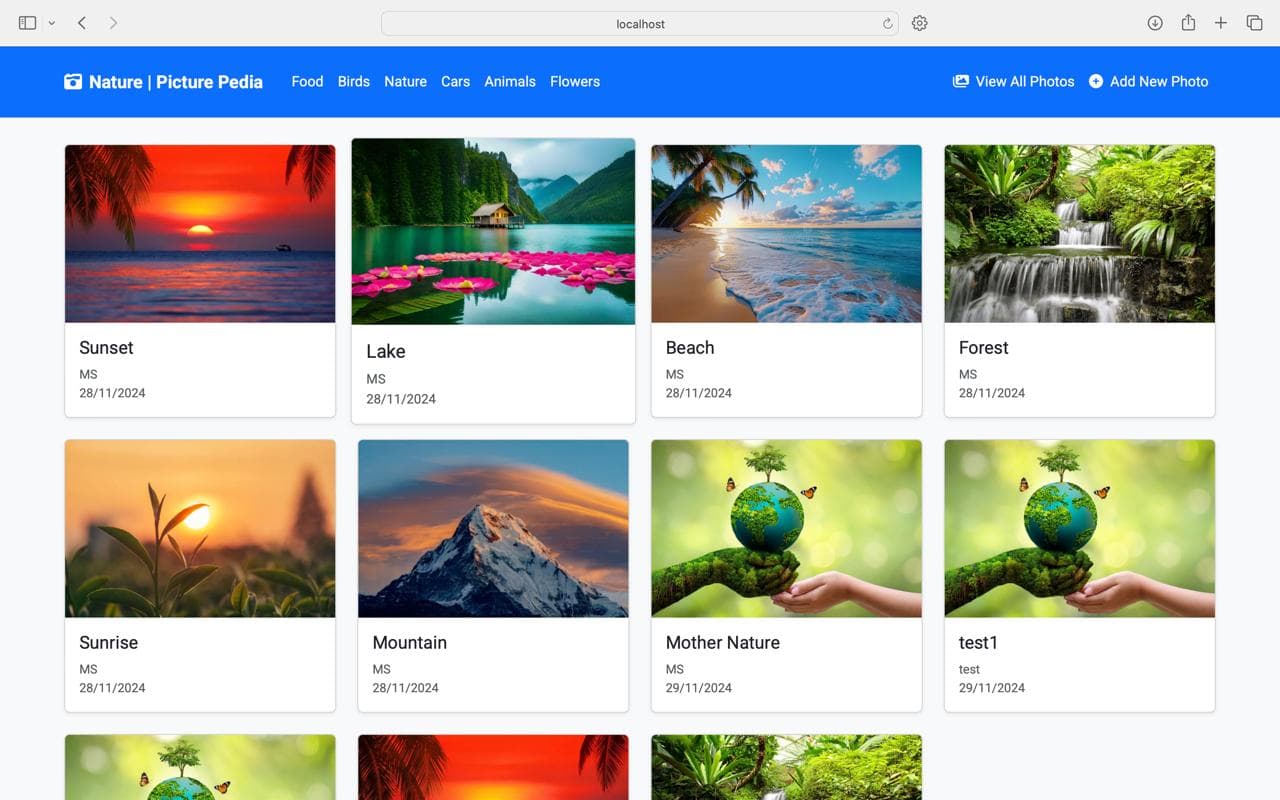Screen dimensions: 1280x800
Task: Focus the localhost address bar
Action: tap(640, 24)
